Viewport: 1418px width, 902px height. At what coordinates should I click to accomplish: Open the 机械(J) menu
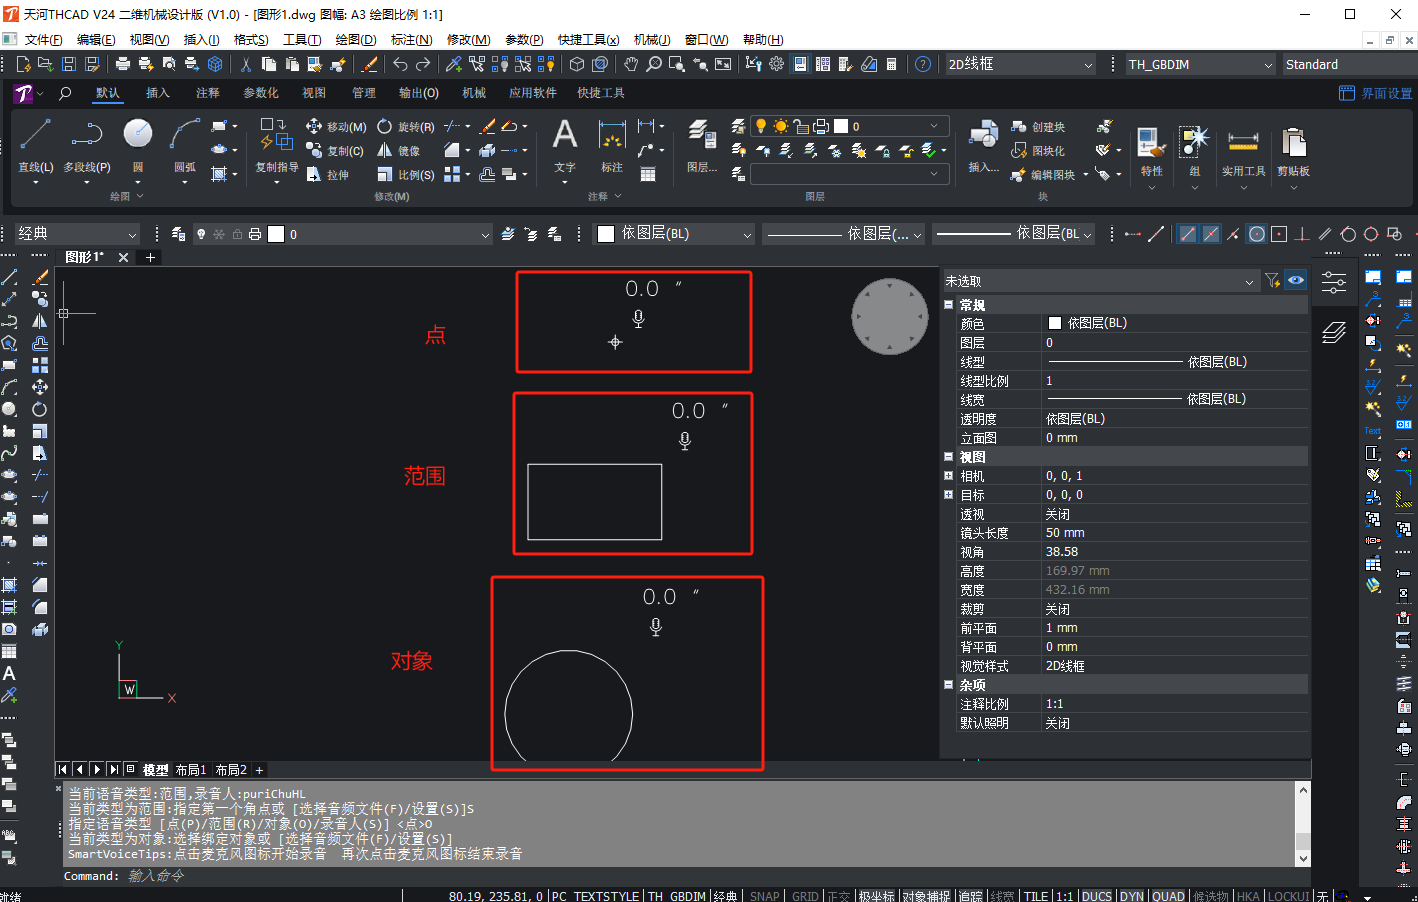tap(652, 39)
